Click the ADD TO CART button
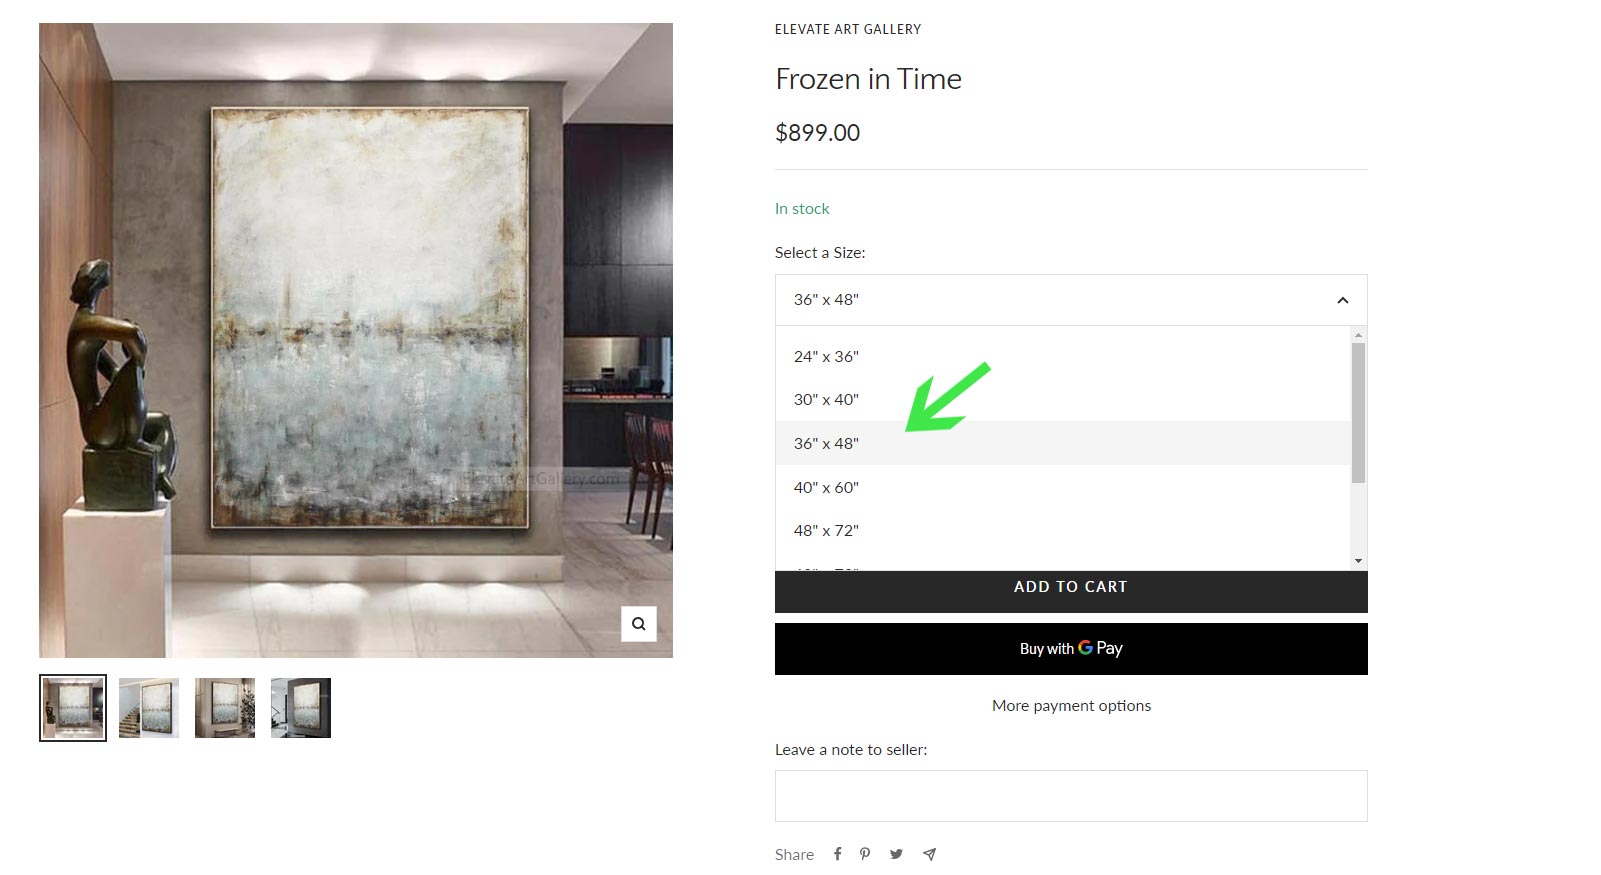This screenshot has width=1601, height=875. point(1071,591)
